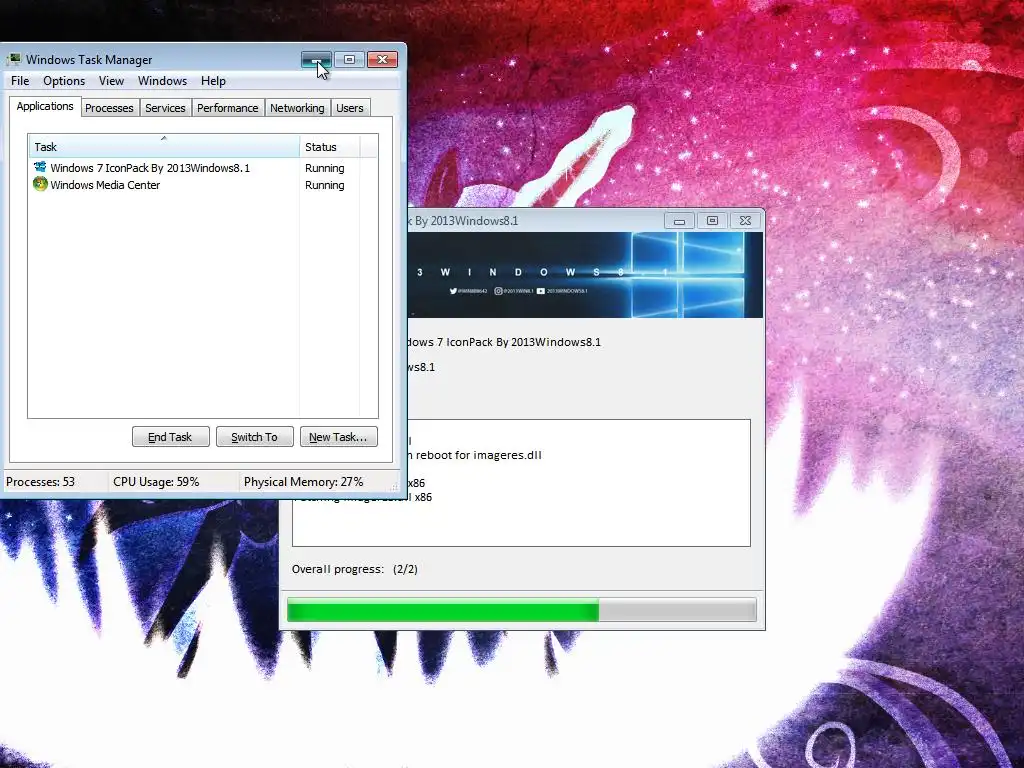1024x768 pixels.
Task: Open the File menu in Task Manager
Action: pos(20,81)
